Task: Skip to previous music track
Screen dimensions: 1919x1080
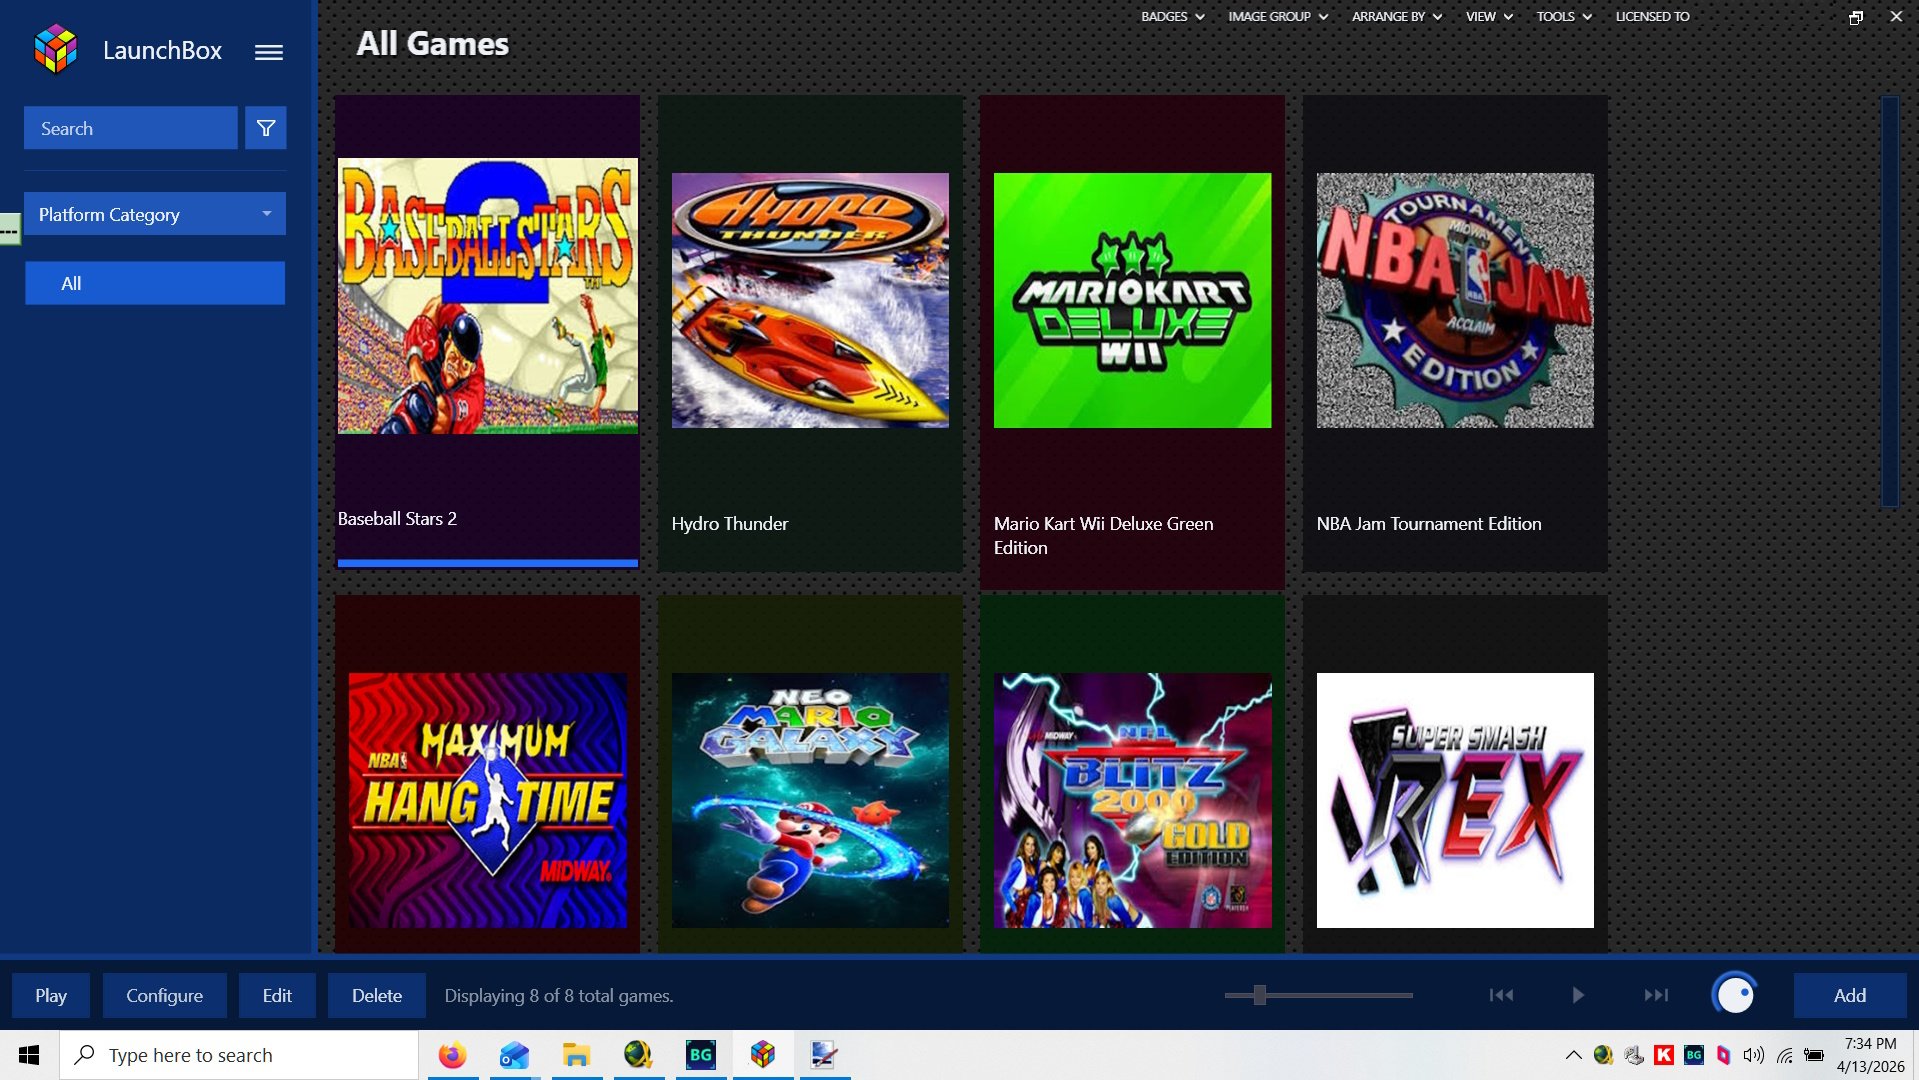Action: click(x=1501, y=995)
